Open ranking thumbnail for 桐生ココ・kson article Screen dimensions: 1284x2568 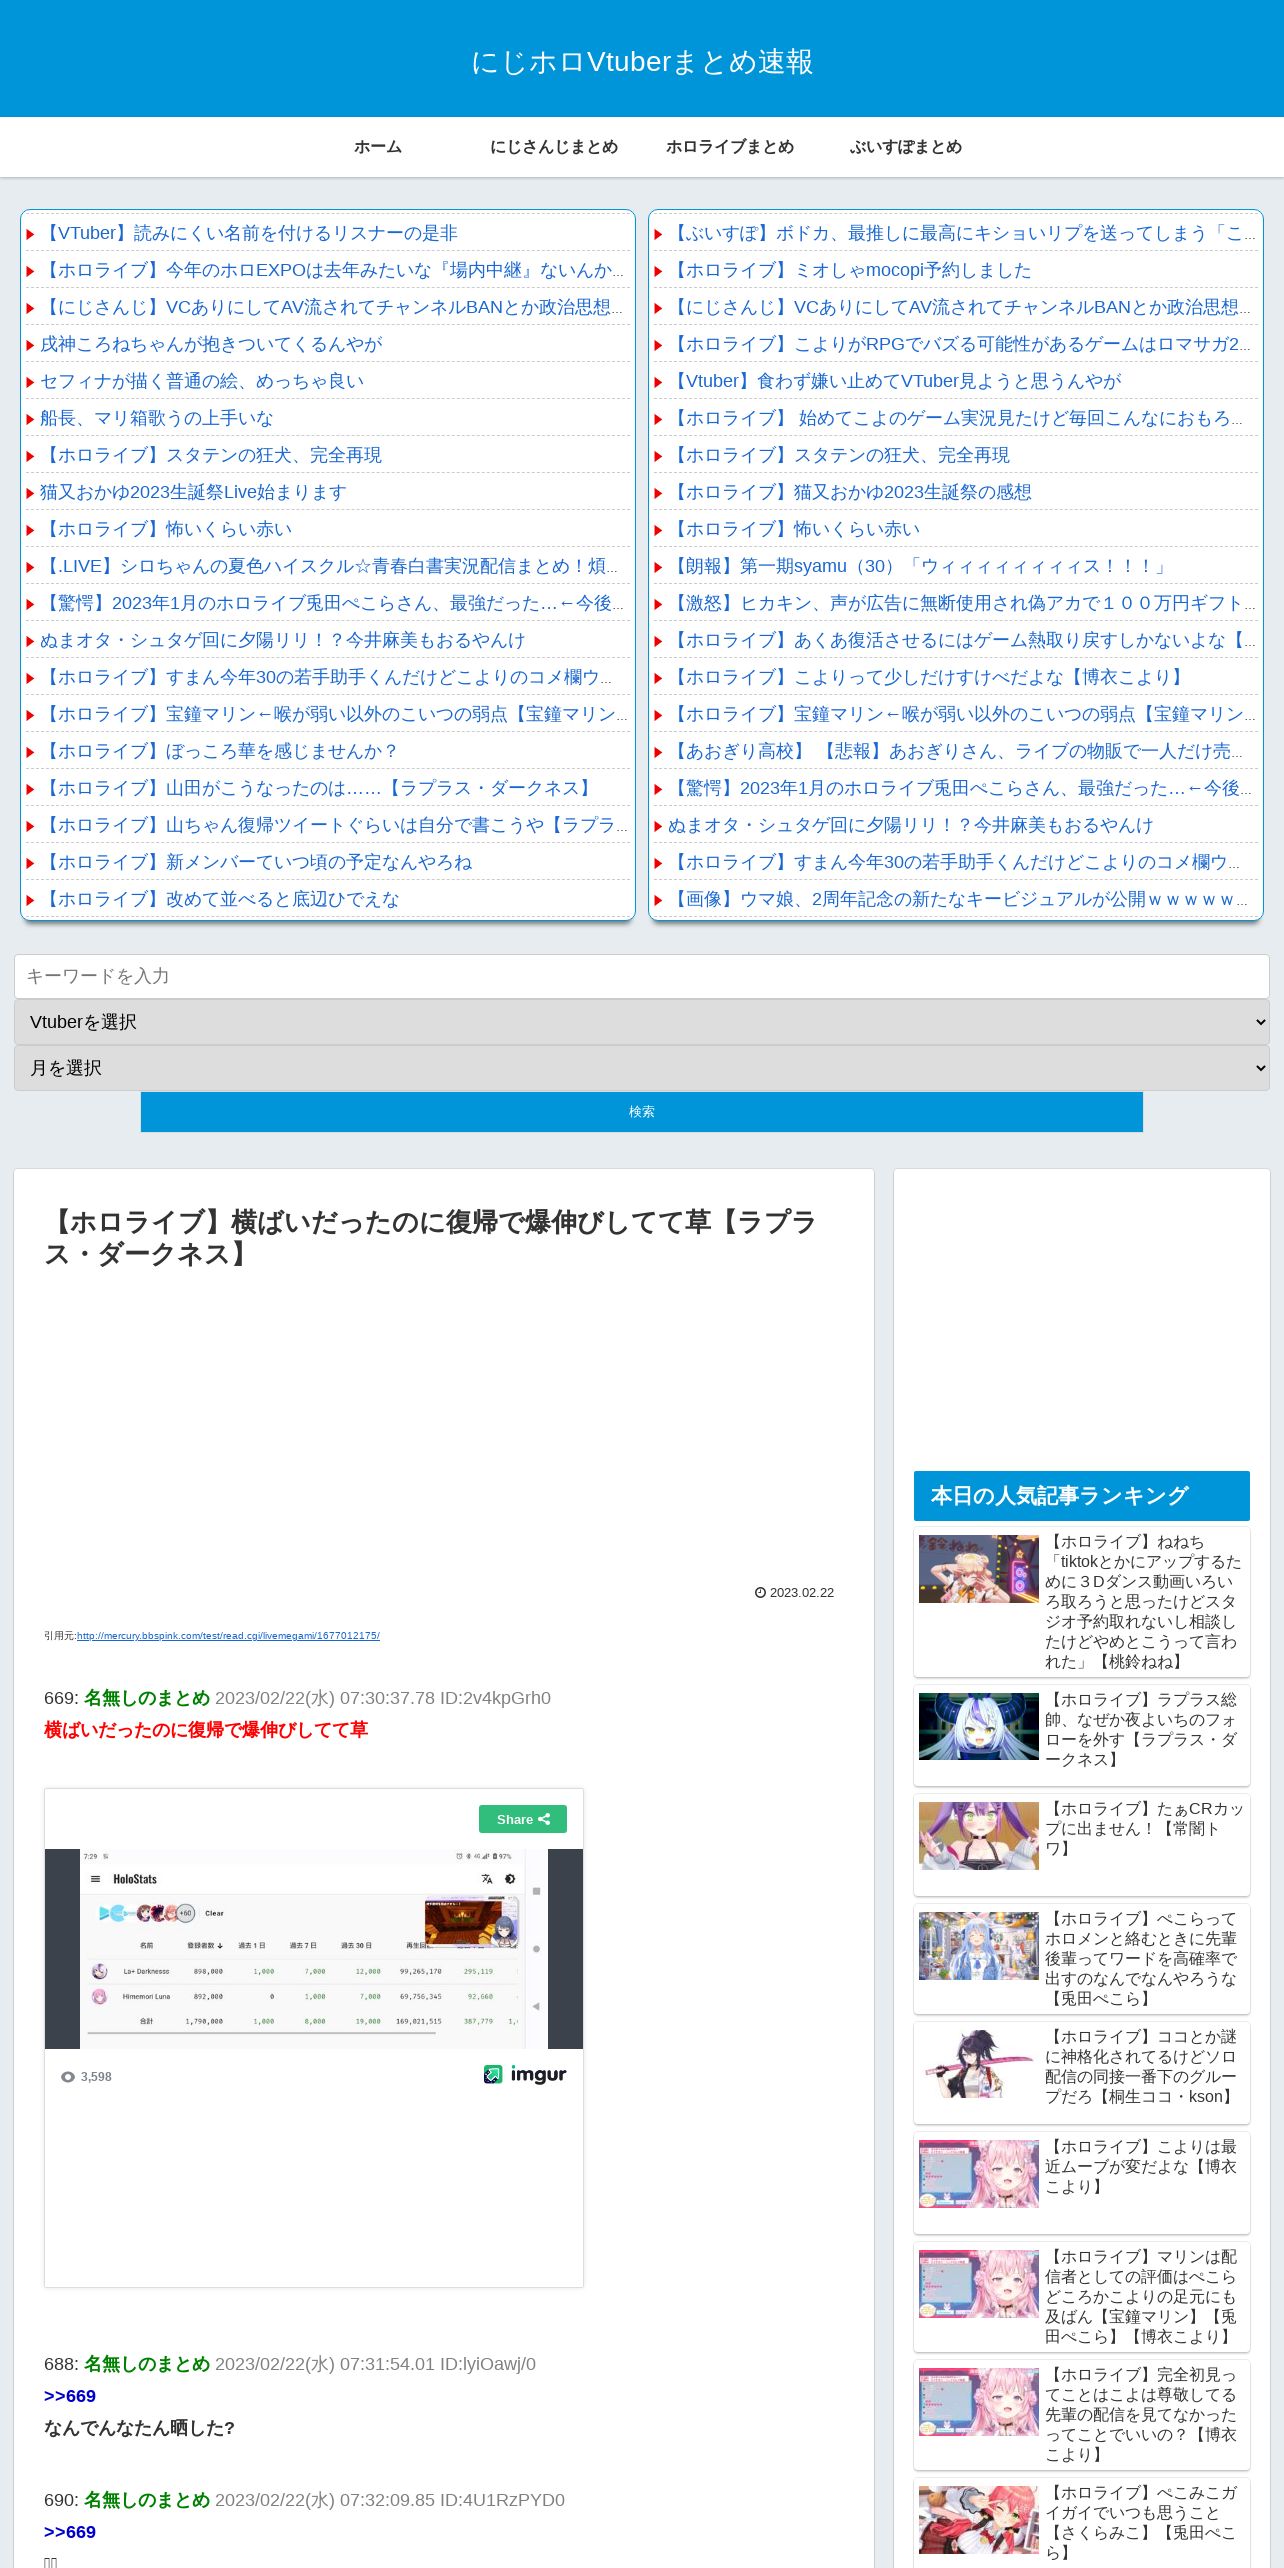(978, 2064)
